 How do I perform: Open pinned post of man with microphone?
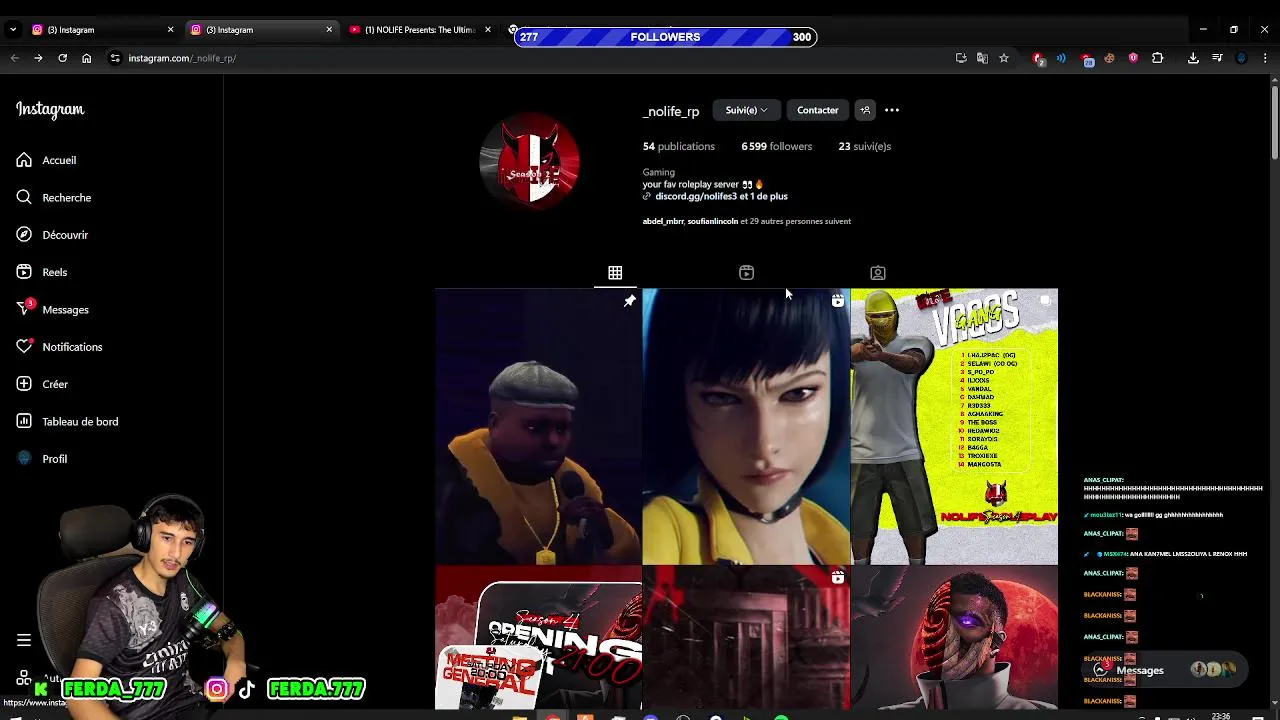tap(538, 427)
